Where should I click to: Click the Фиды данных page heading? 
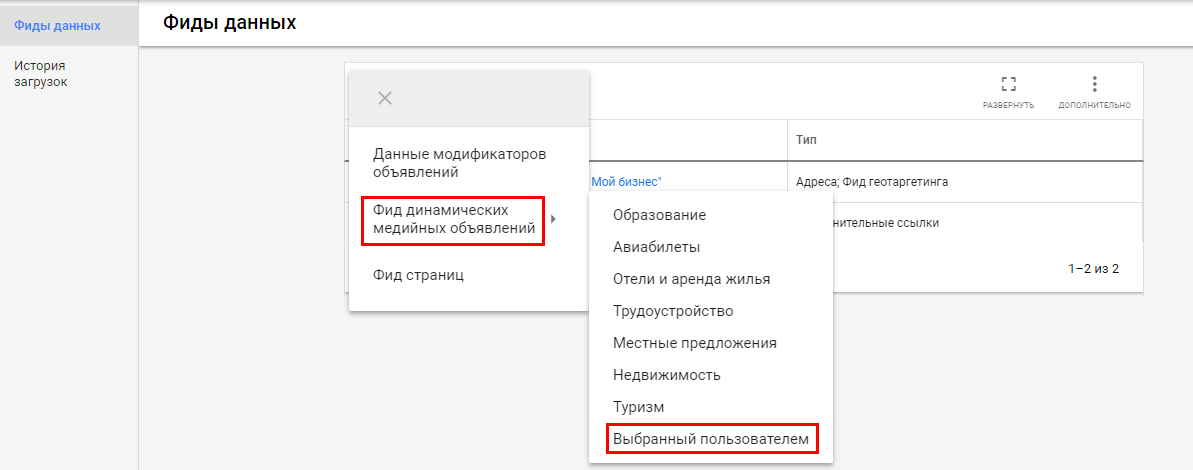click(229, 23)
